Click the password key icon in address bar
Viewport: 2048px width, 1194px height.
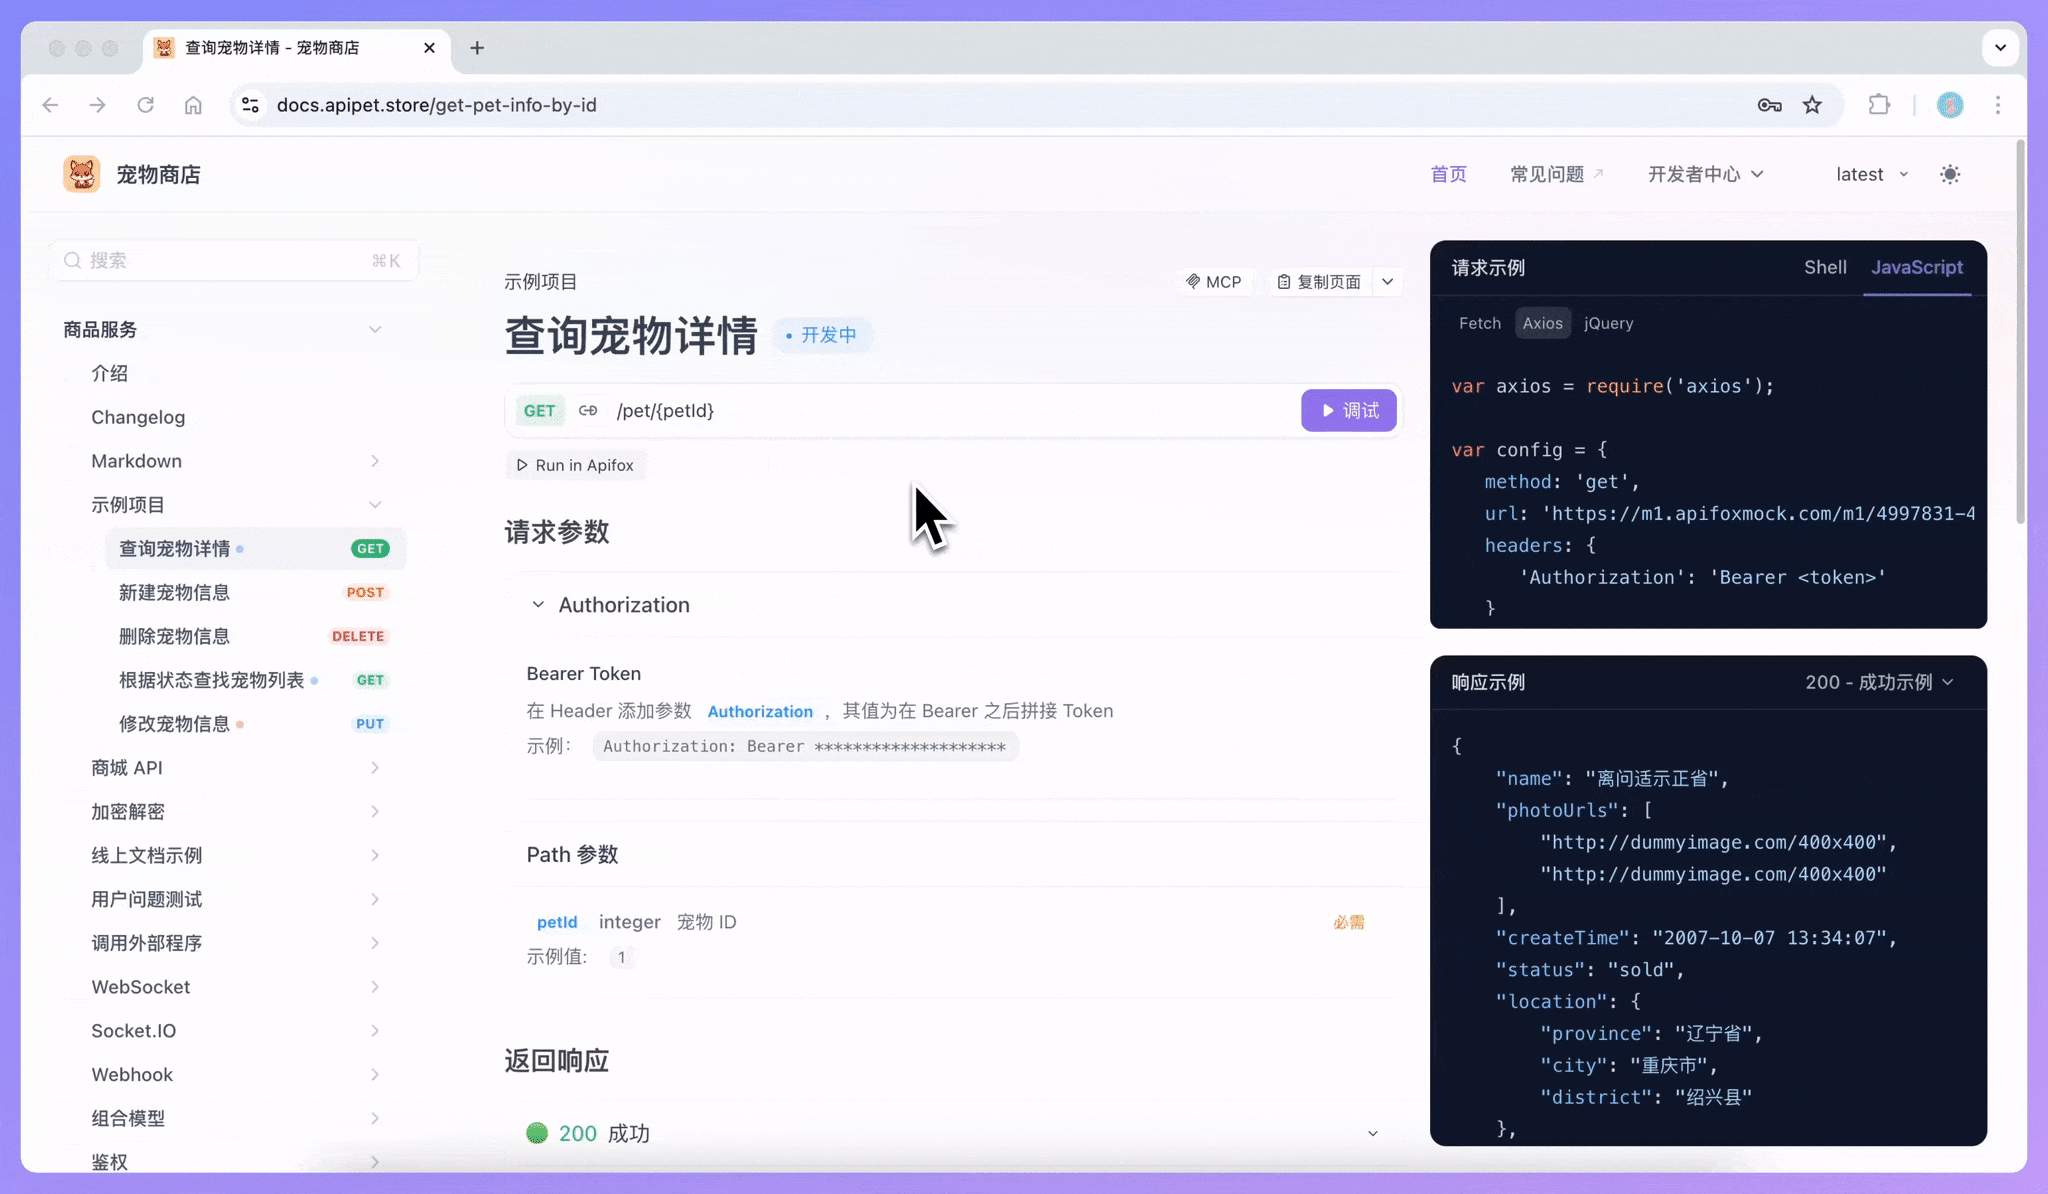click(x=1768, y=104)
